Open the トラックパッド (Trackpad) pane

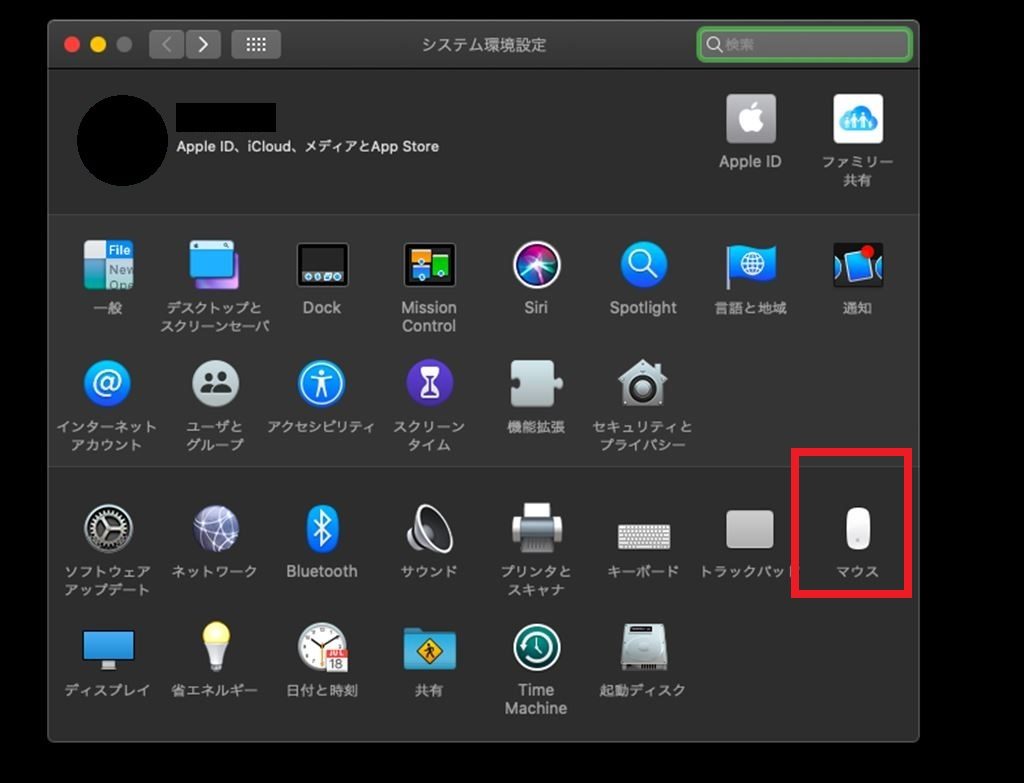point(749,530)
